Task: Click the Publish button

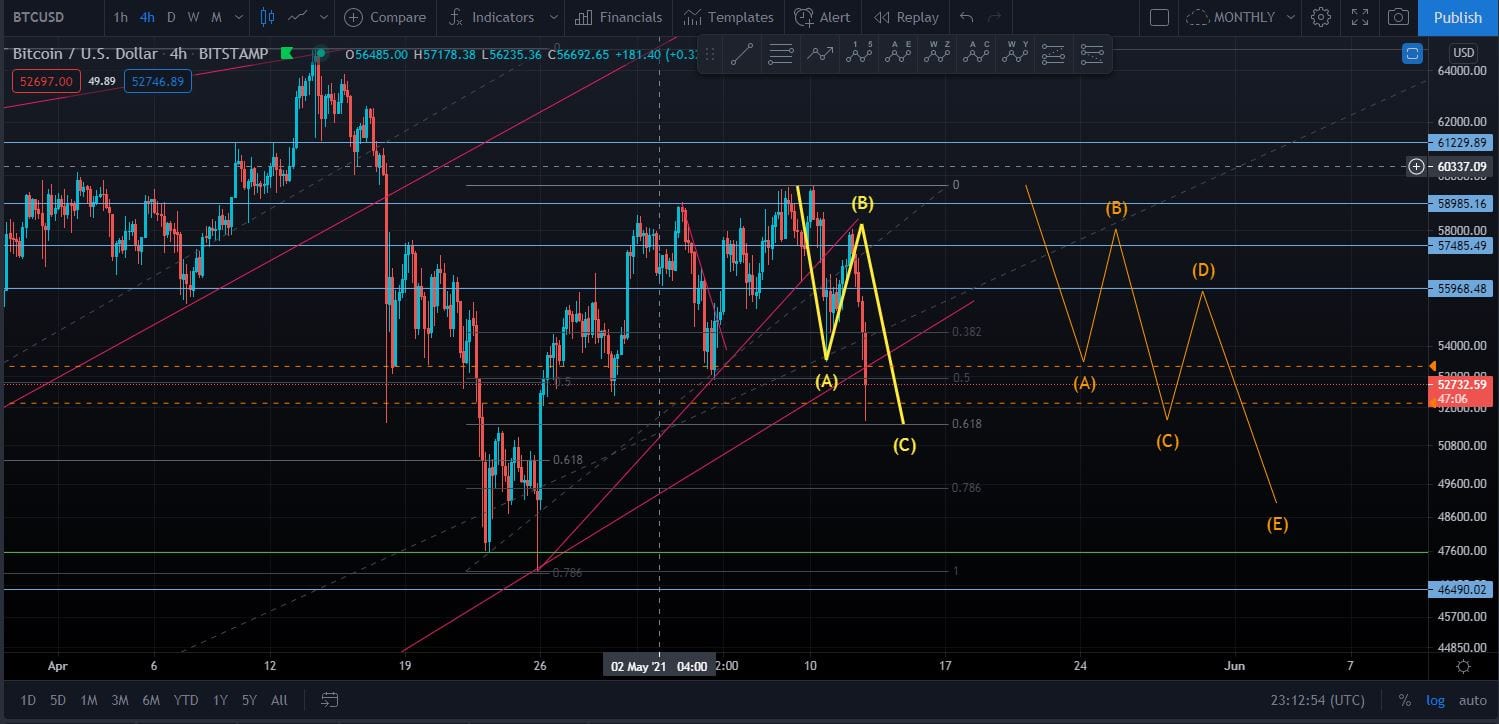Action: [1457, 17]
